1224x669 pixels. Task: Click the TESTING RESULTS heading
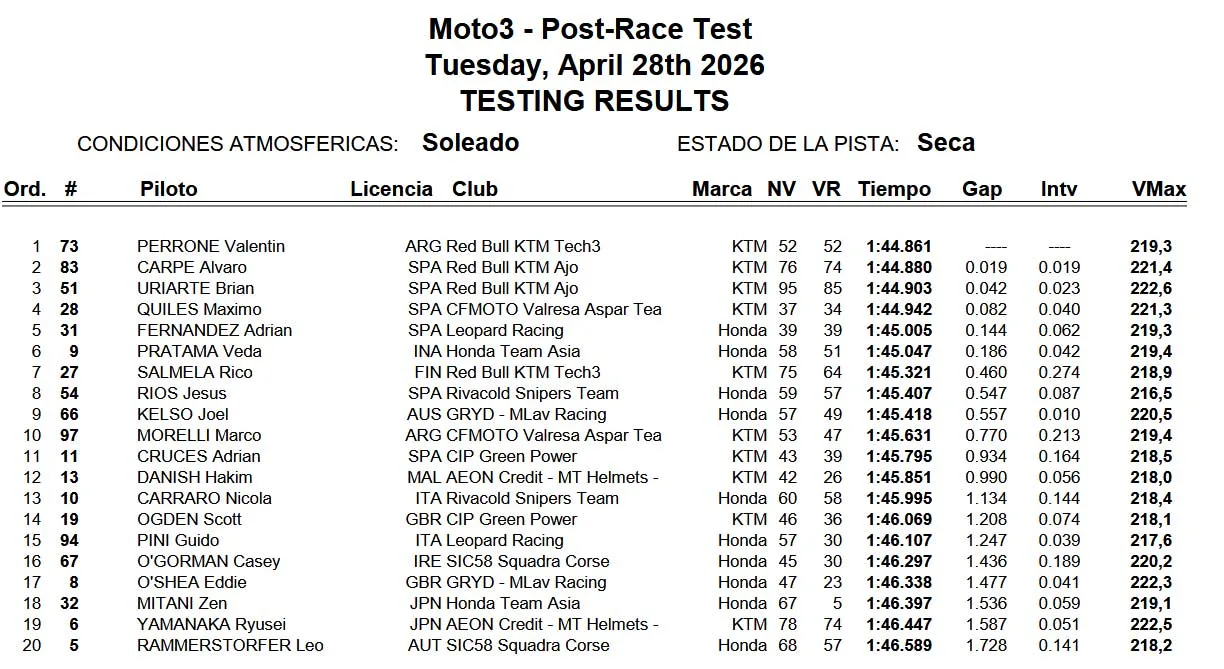(594, 101)
